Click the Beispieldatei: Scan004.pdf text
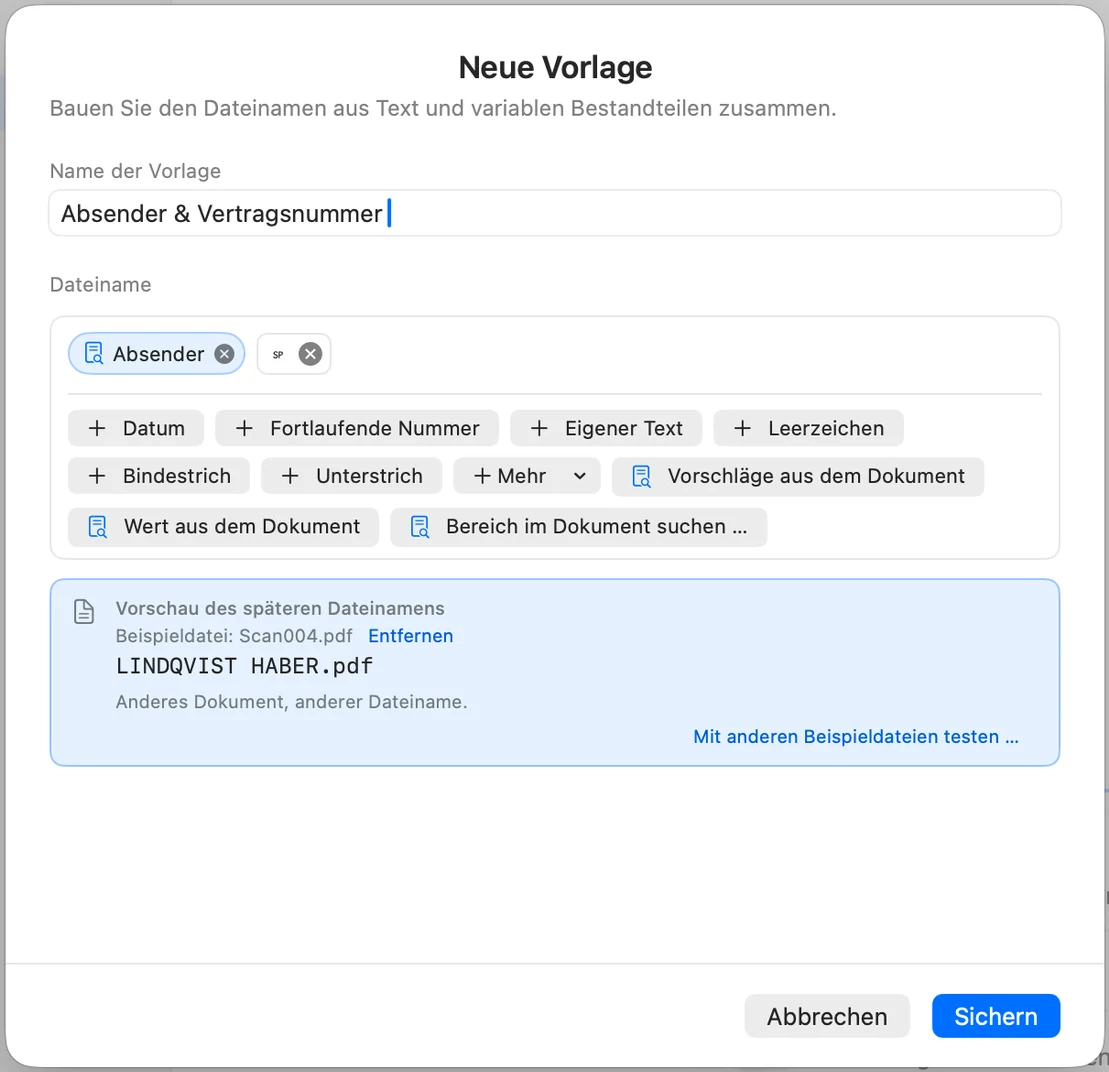This screenshot has height=1072, width=1109. (234, 636)
